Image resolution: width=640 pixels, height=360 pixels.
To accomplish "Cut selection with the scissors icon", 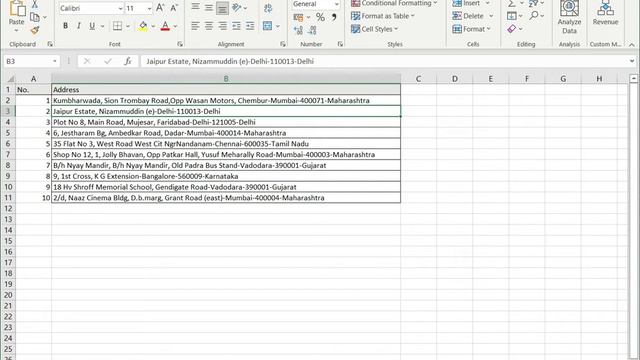I will pos(35,4).
